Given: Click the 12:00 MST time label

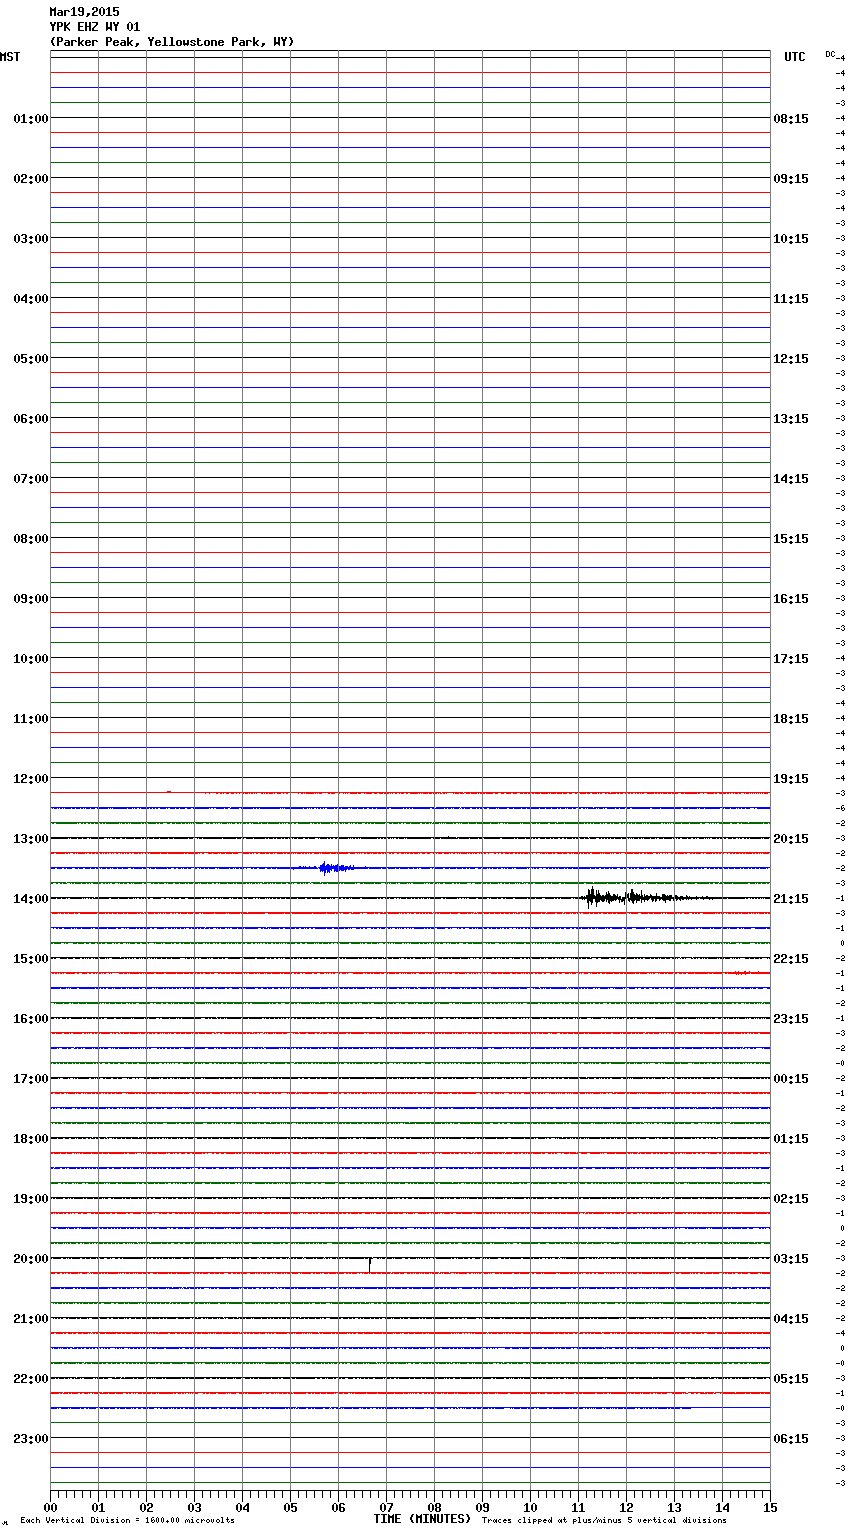Looking at the screenshot, I should click(30, 778).
